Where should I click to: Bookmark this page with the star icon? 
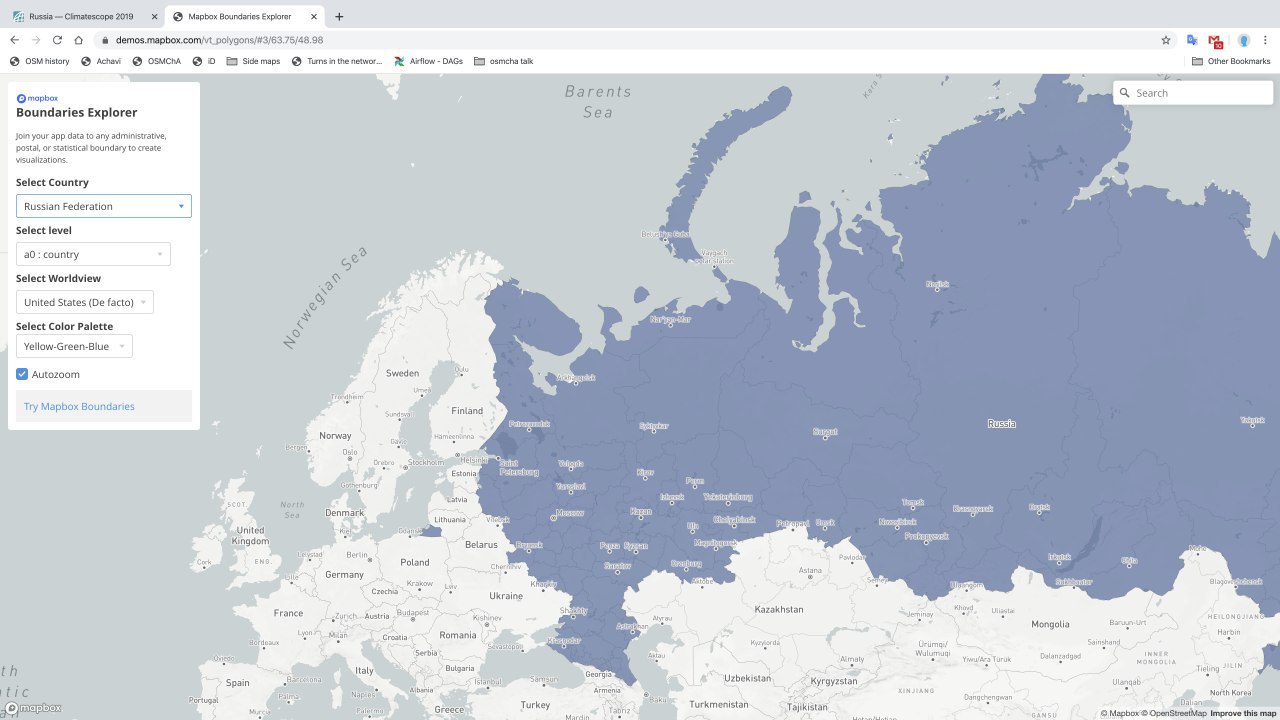click(x=1166, y=40)
